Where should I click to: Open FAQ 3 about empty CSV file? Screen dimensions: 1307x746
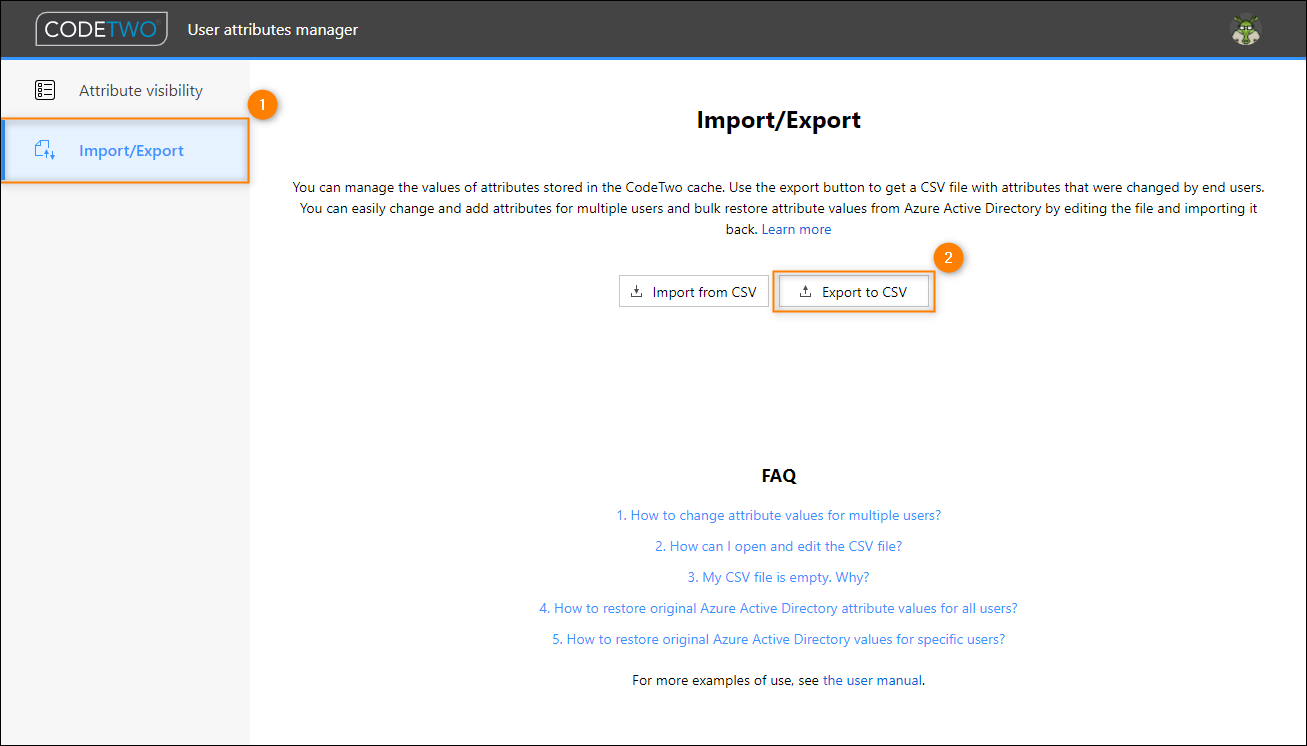(x=779, y=577)
